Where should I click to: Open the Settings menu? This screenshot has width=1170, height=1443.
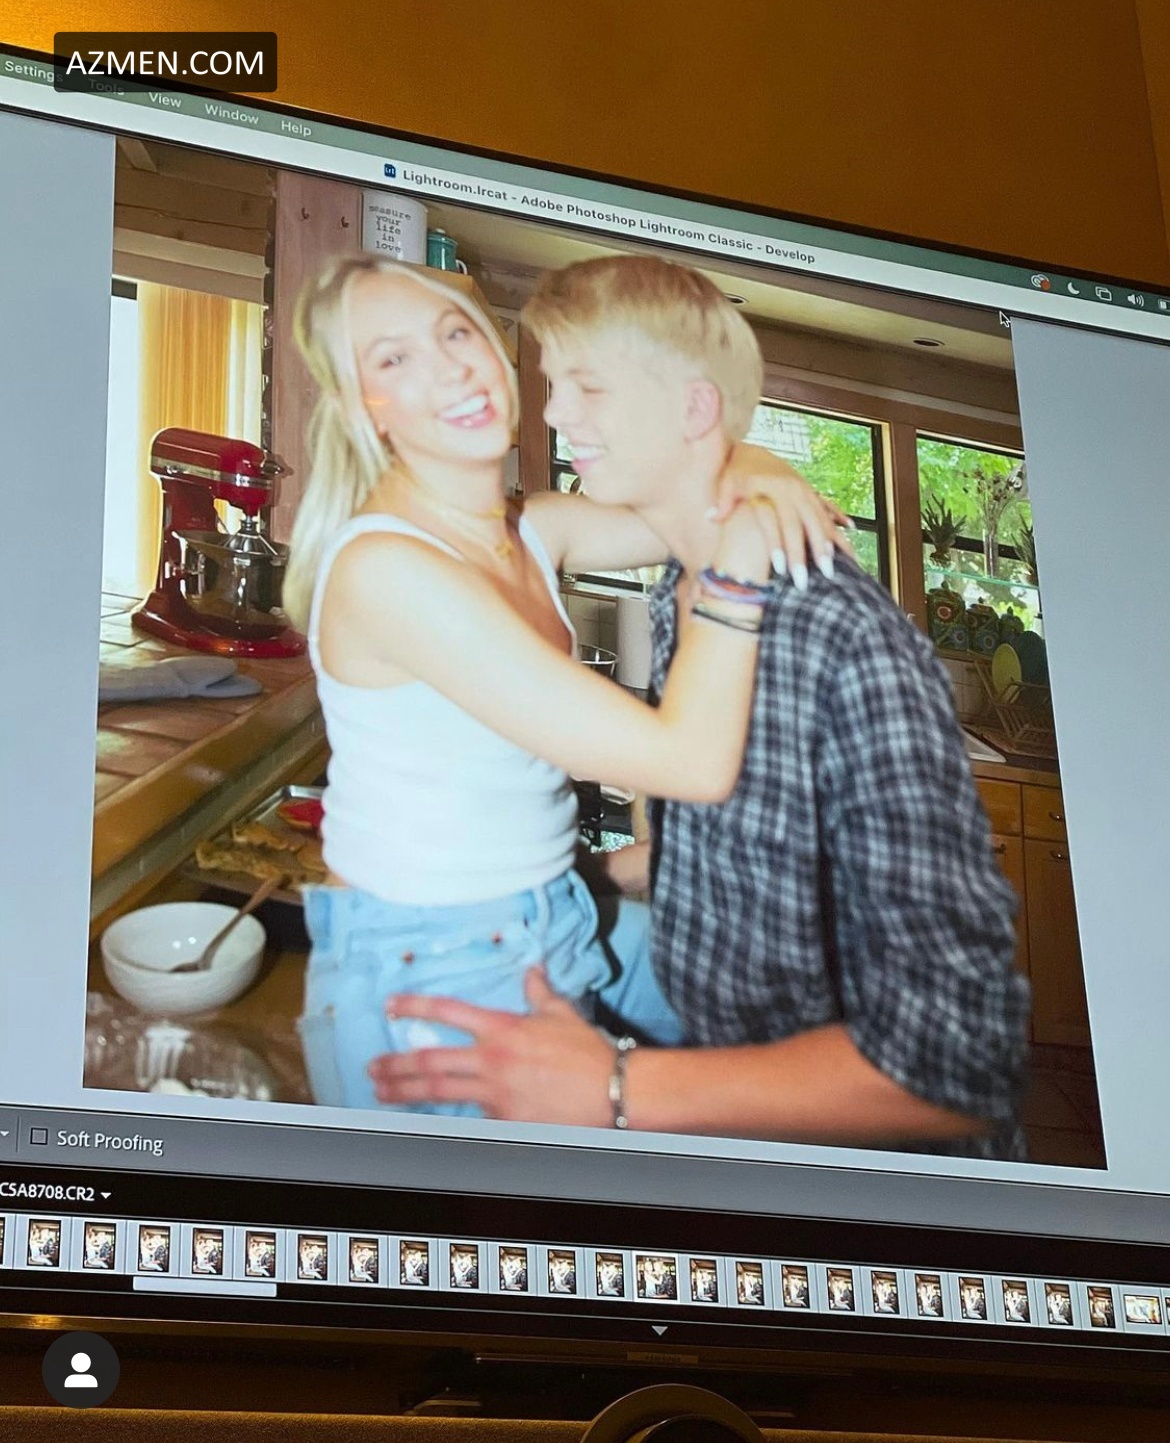click(28, 71)
